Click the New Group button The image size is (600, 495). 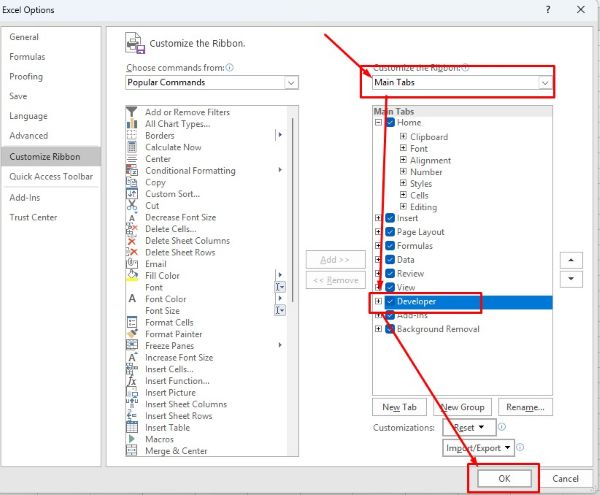point(463,407)
